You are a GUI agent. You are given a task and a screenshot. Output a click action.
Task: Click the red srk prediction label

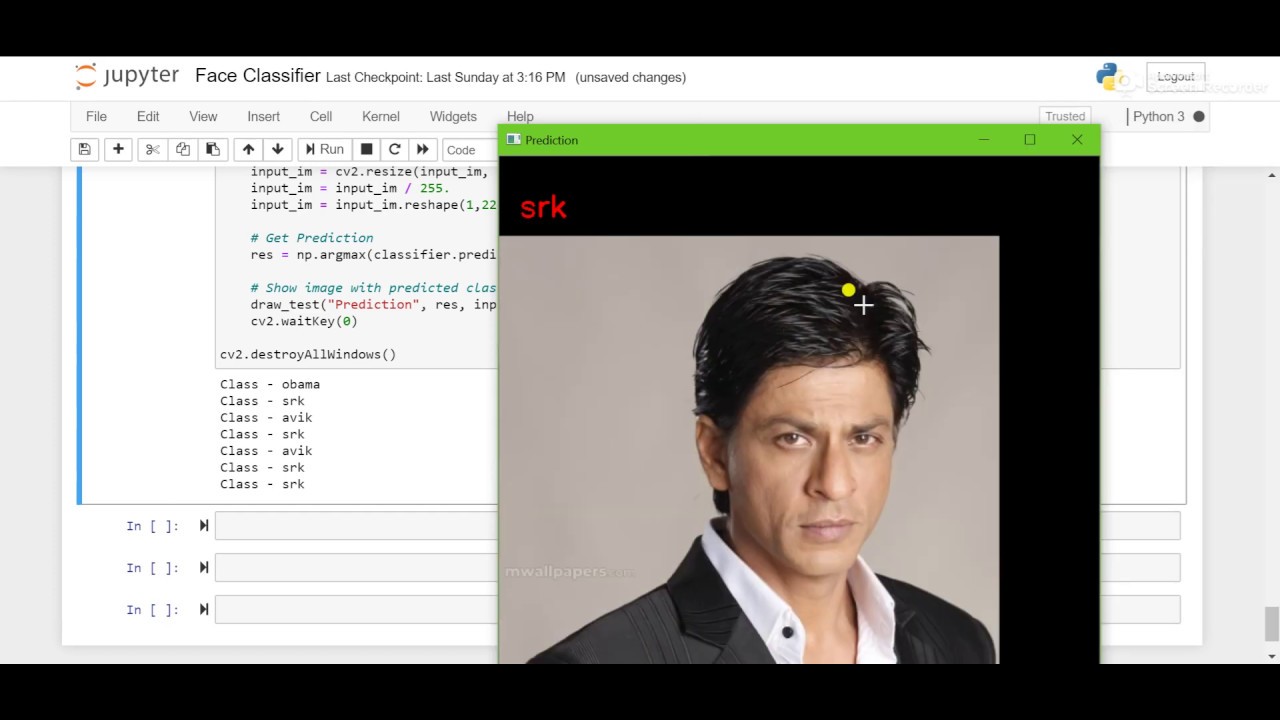pos(543,207)
